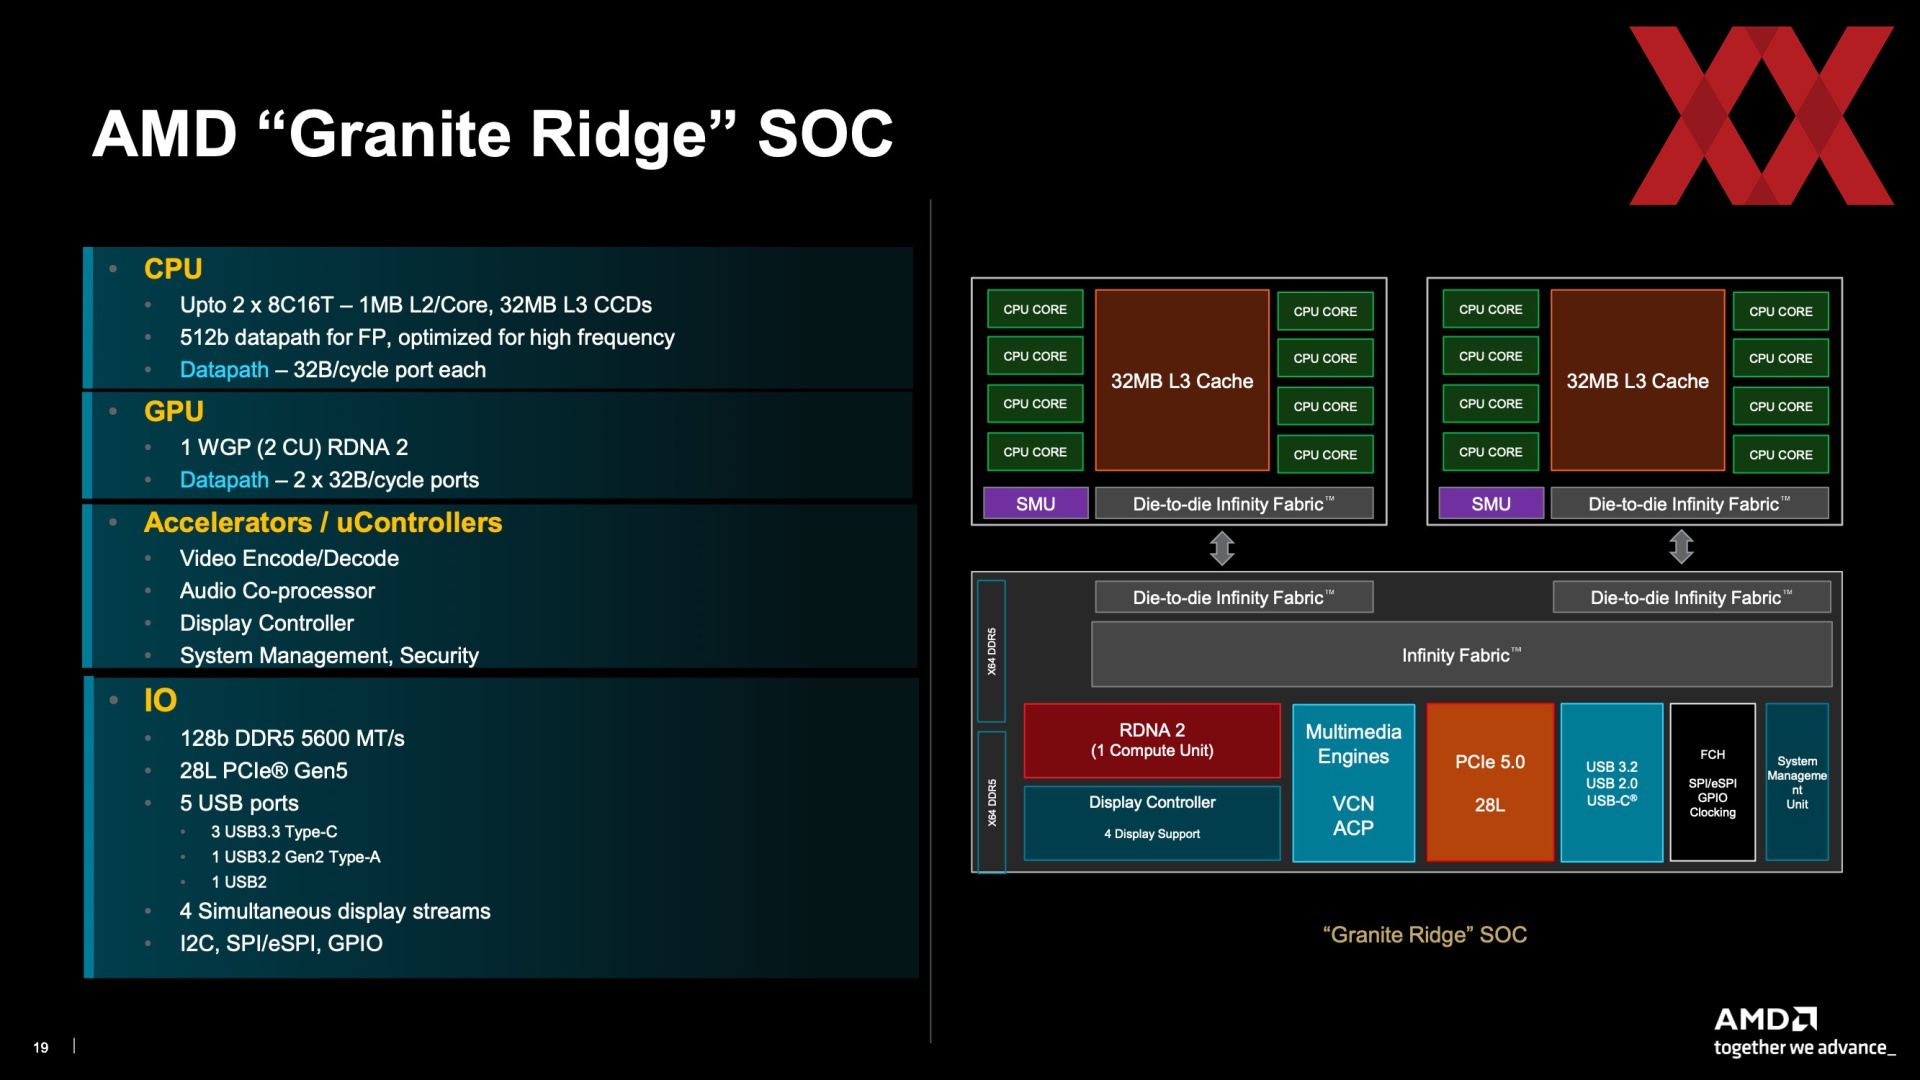Click IO die left Die-to-die Infinity Fabric block
This screenshot has width=1920, height=1080.
[x=1234, y=597]
